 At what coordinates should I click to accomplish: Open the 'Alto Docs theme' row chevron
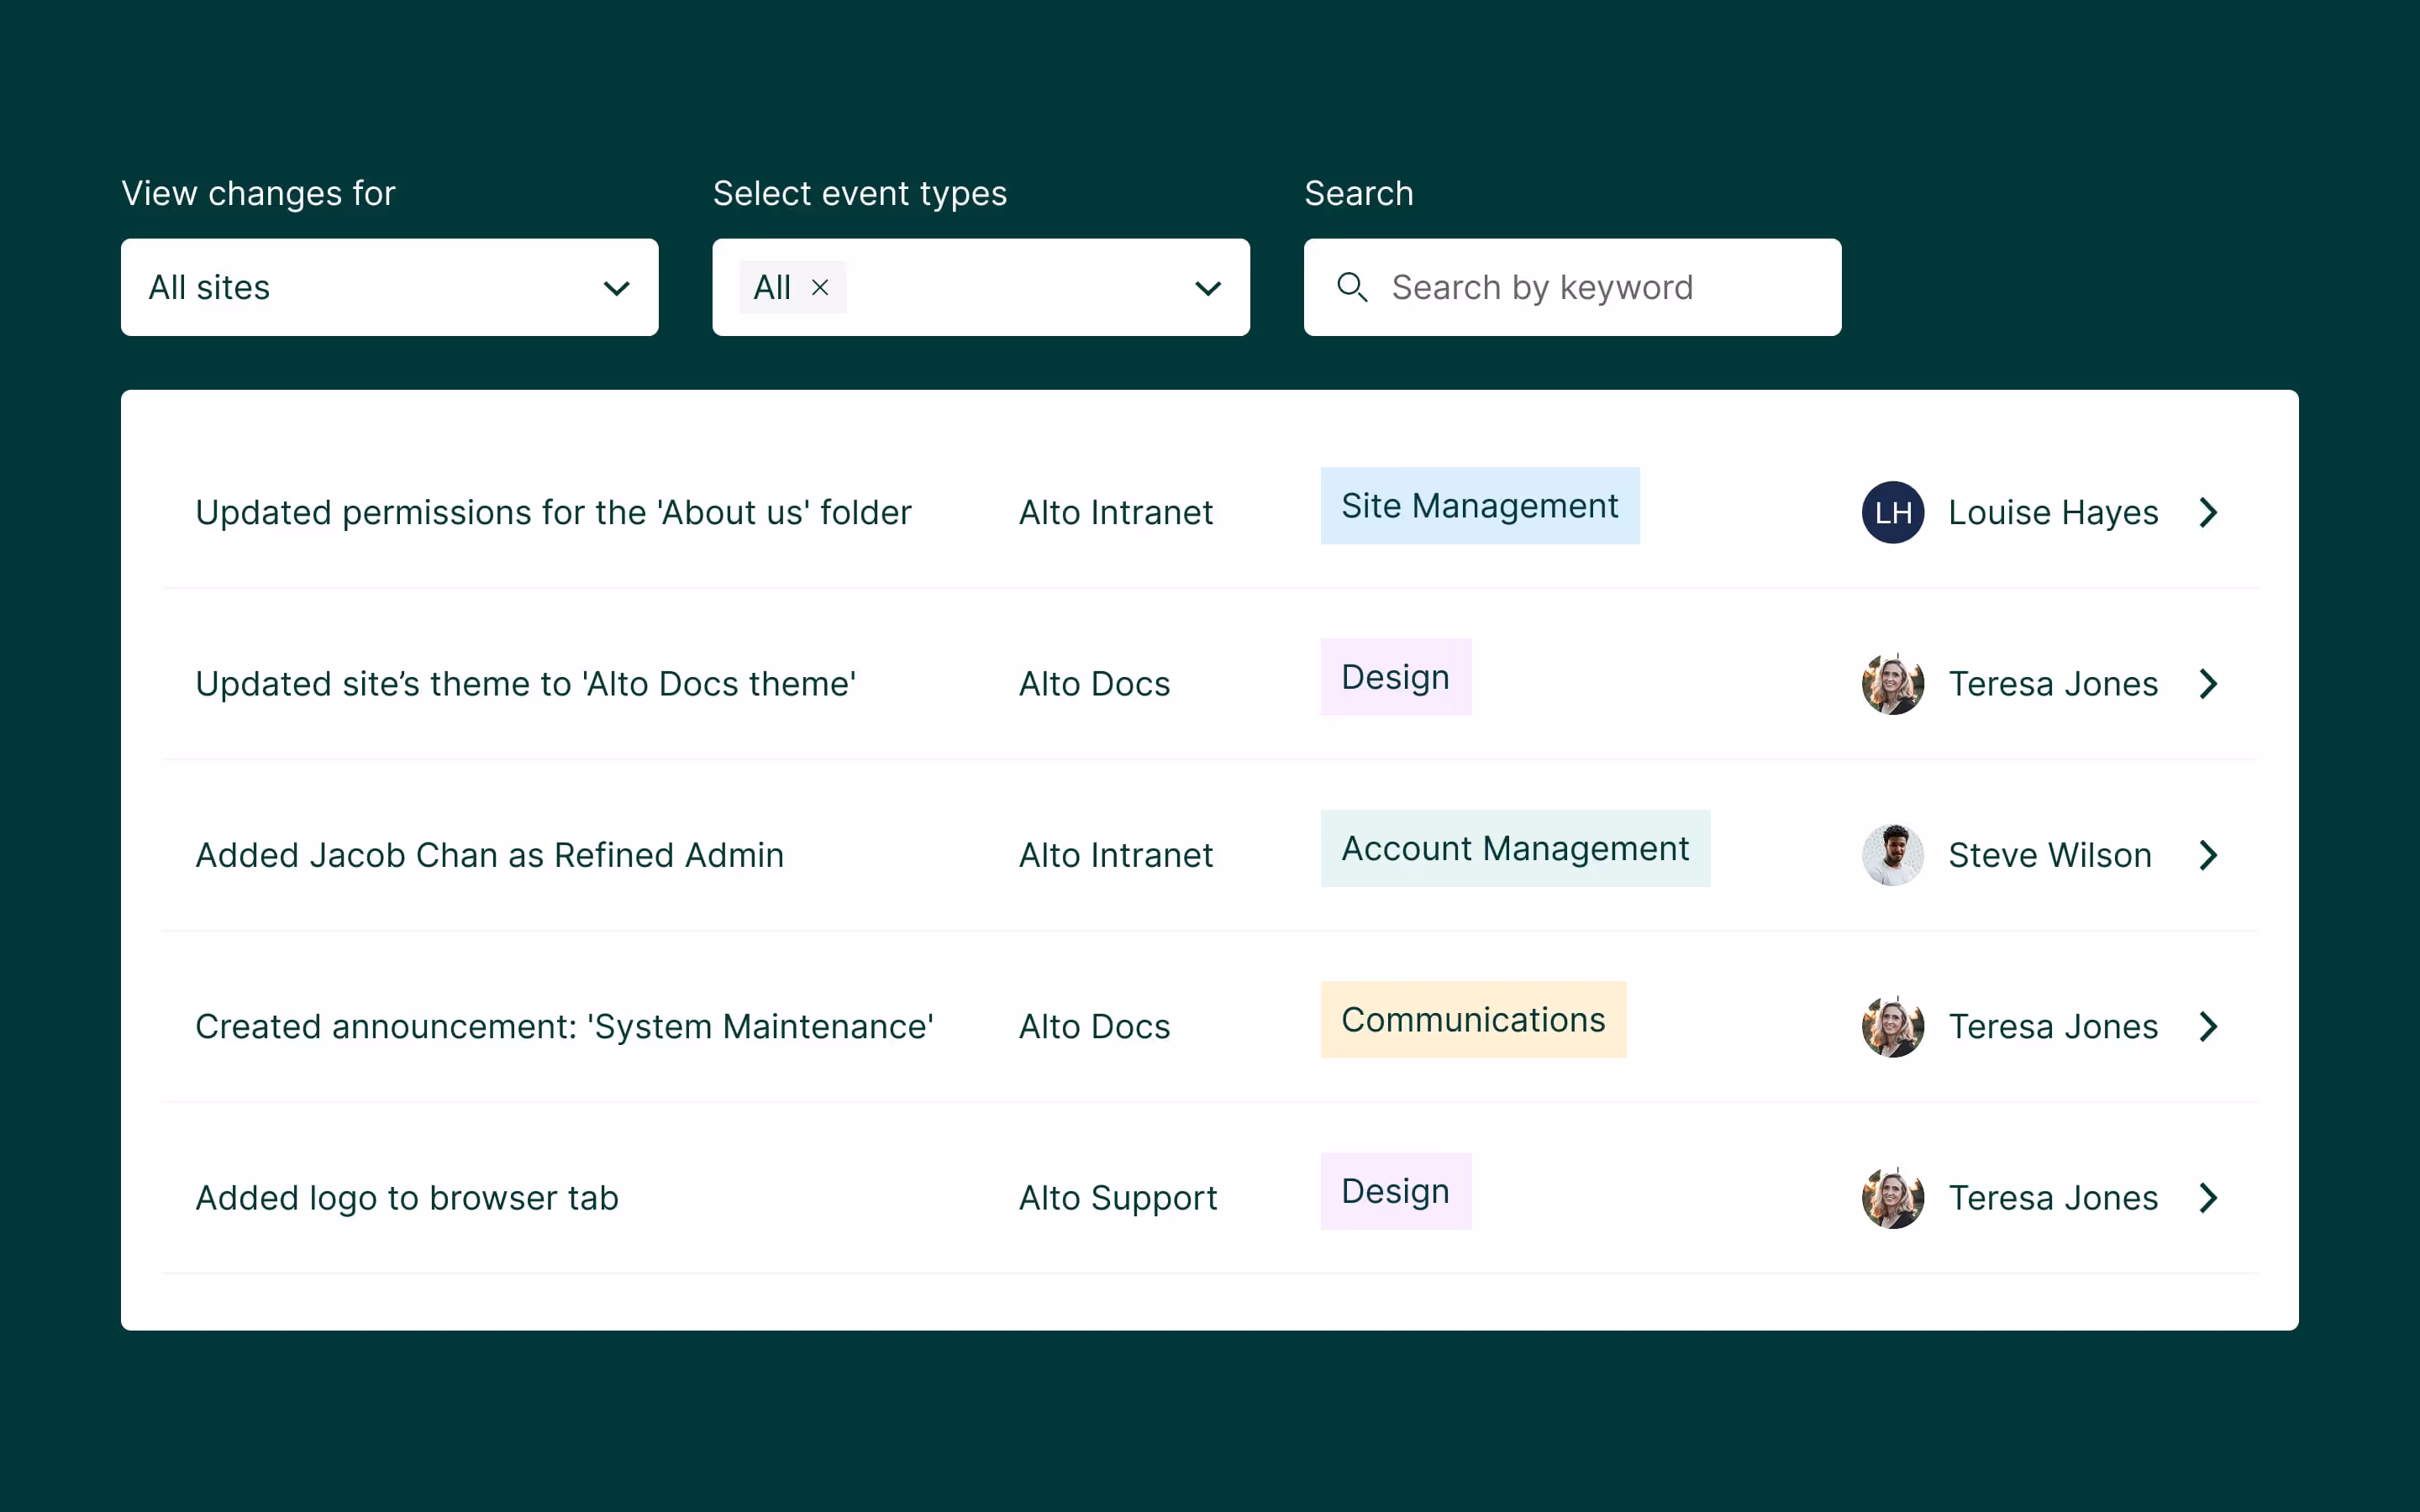tap(2209, 684)
